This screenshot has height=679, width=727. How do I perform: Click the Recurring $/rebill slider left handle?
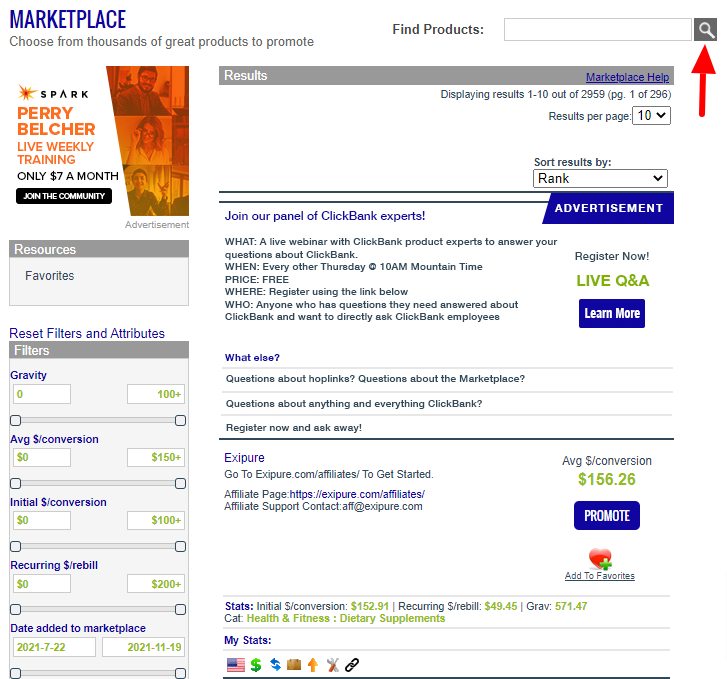click(x=15, y=609)
